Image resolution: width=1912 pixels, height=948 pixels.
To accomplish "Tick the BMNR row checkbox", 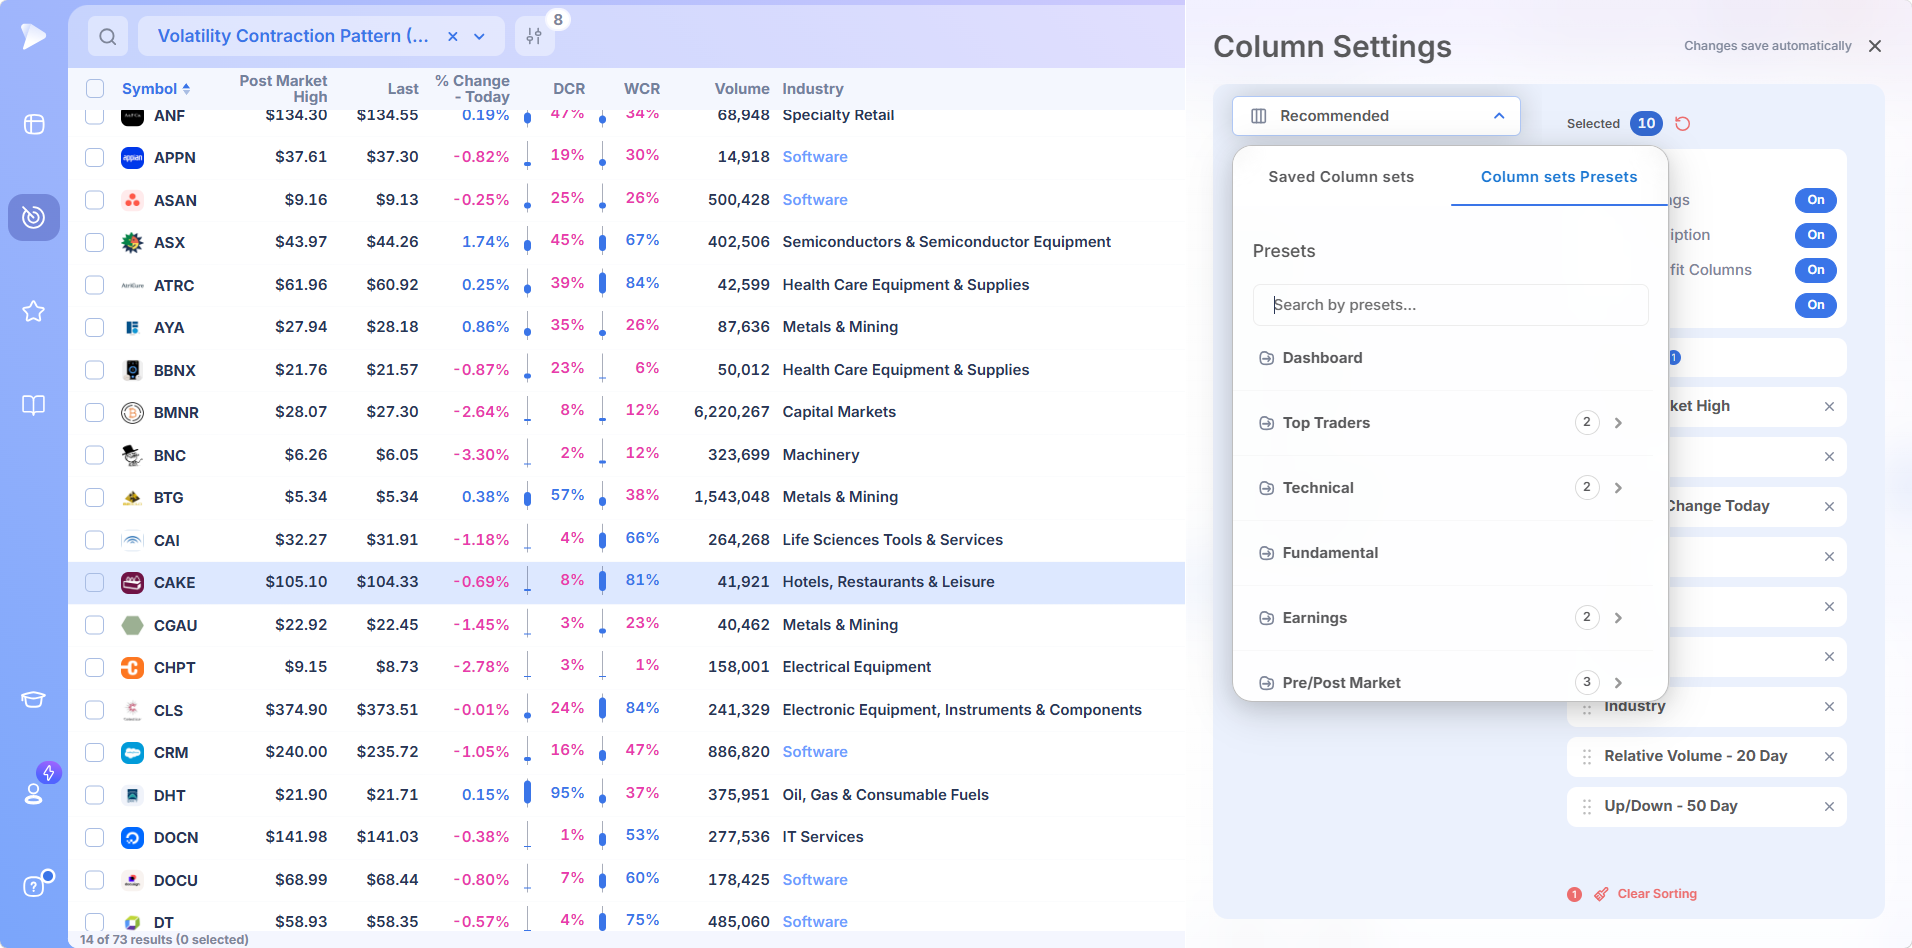I will (x=95, y=412).
